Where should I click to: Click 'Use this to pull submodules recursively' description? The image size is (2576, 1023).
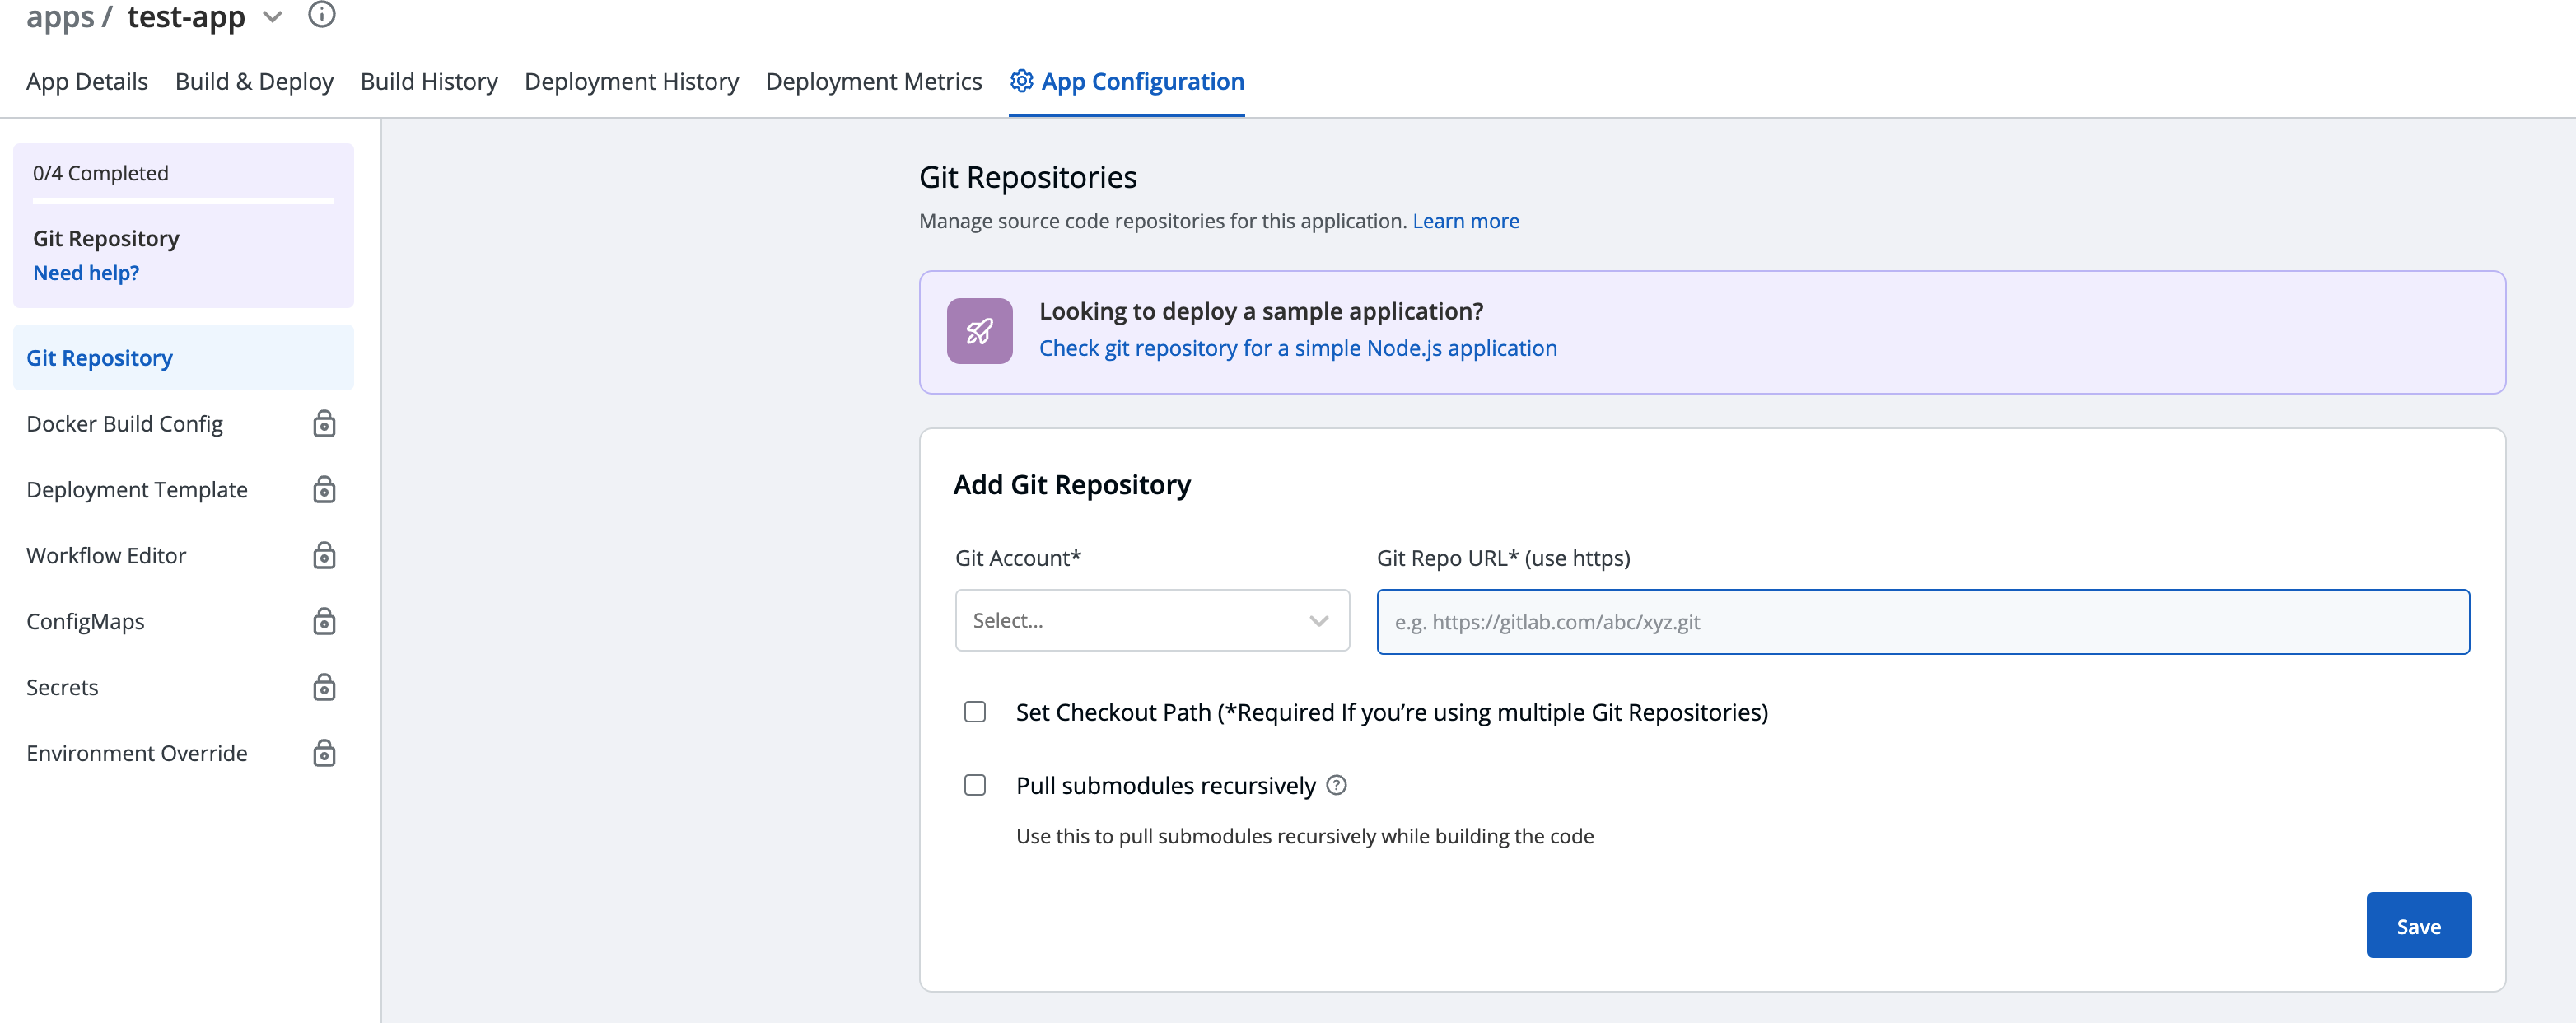(1304, 836)
